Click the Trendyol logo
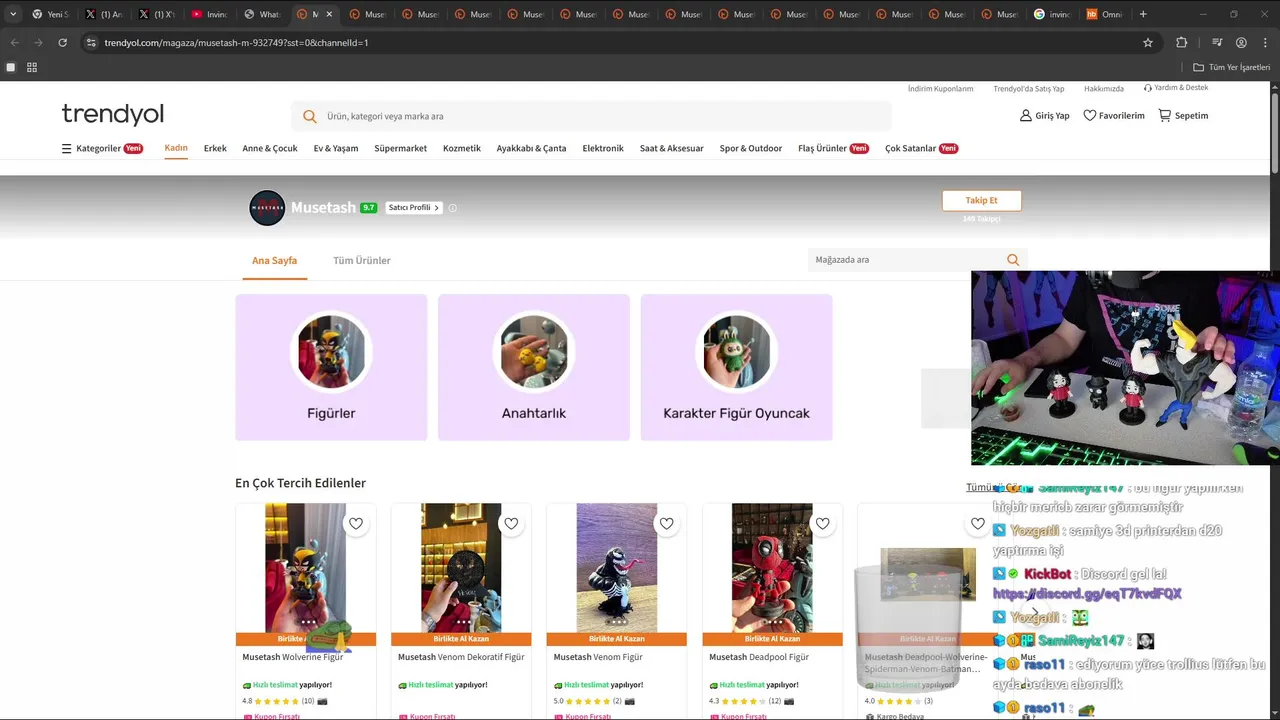Viewport: 1280px width, 720px height. [112, 114]
